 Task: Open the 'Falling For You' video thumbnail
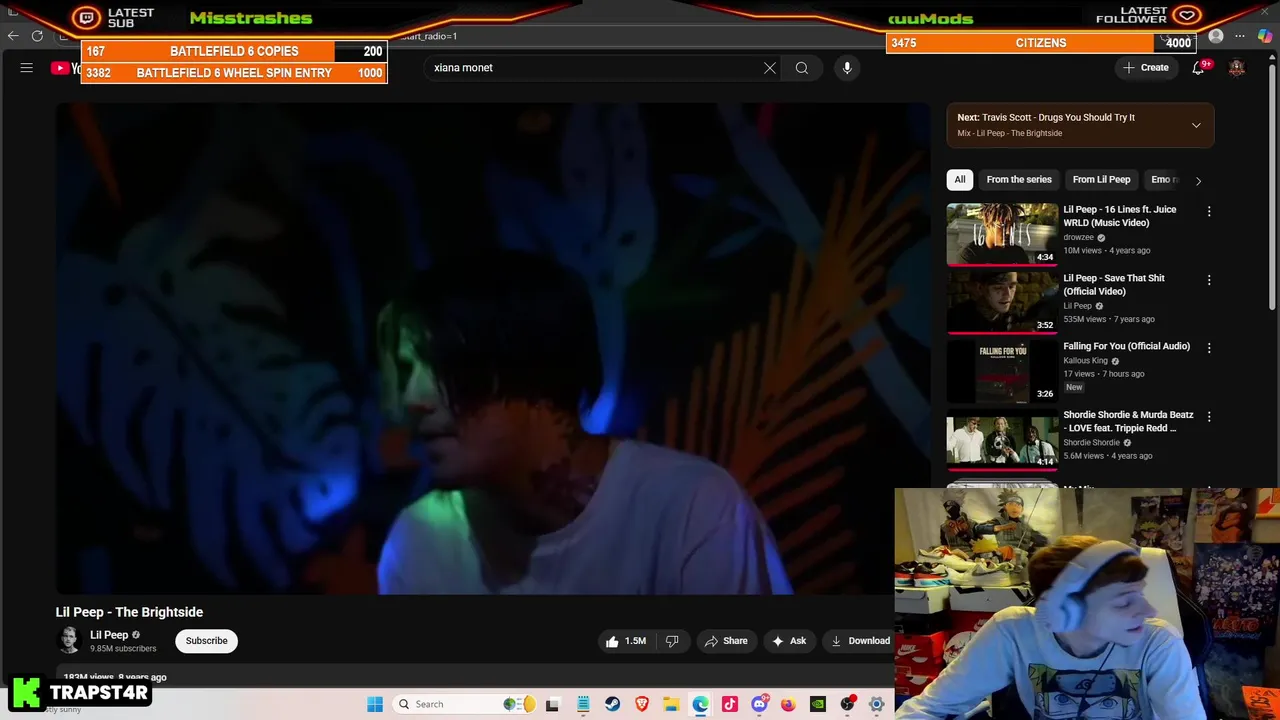[x=1002, y=371]
